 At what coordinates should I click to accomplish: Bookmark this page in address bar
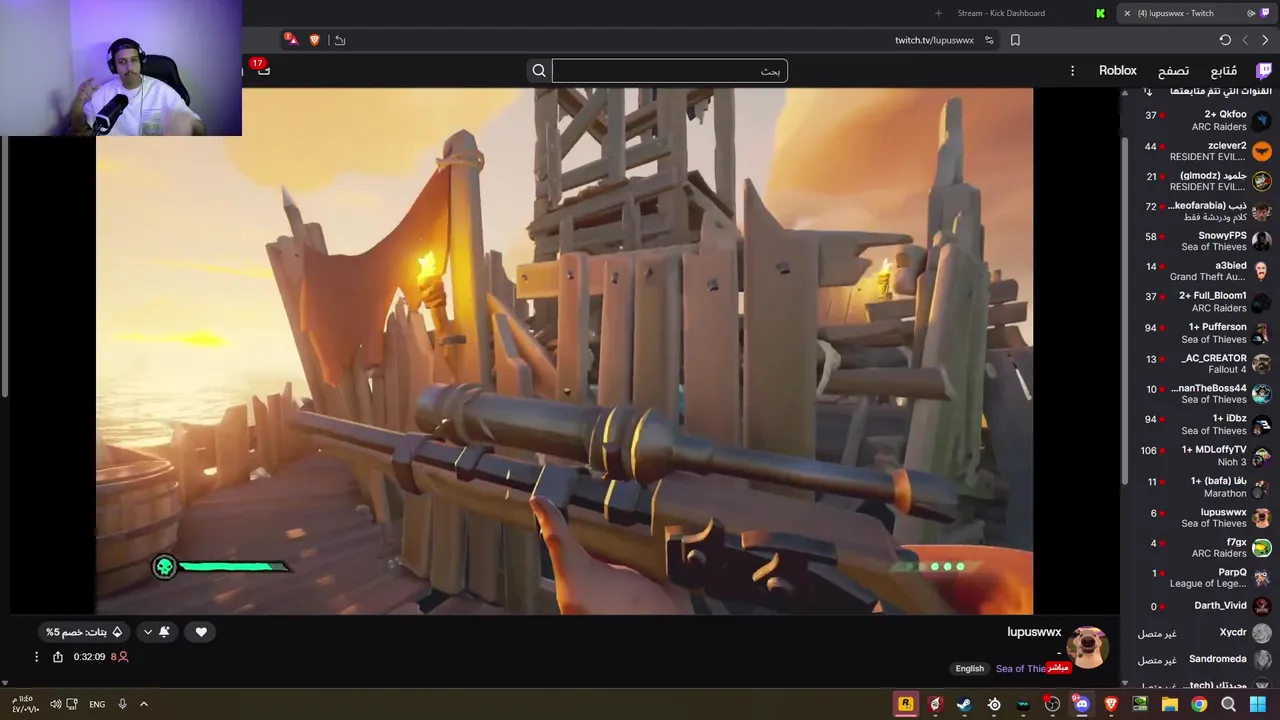click(1015, 40)
